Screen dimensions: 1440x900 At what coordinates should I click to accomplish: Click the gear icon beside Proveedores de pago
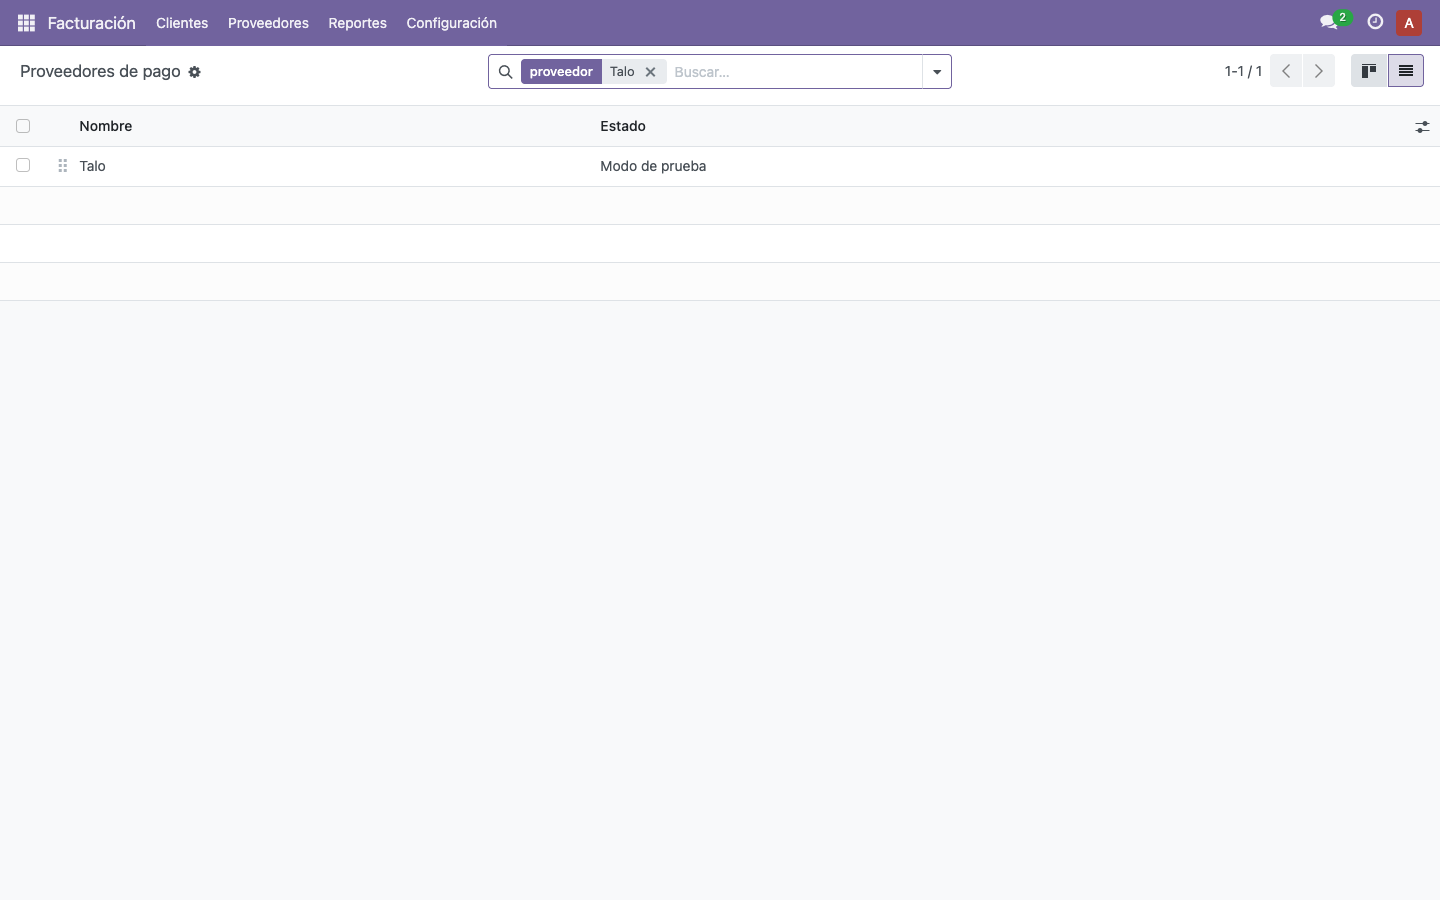[195, 72]
